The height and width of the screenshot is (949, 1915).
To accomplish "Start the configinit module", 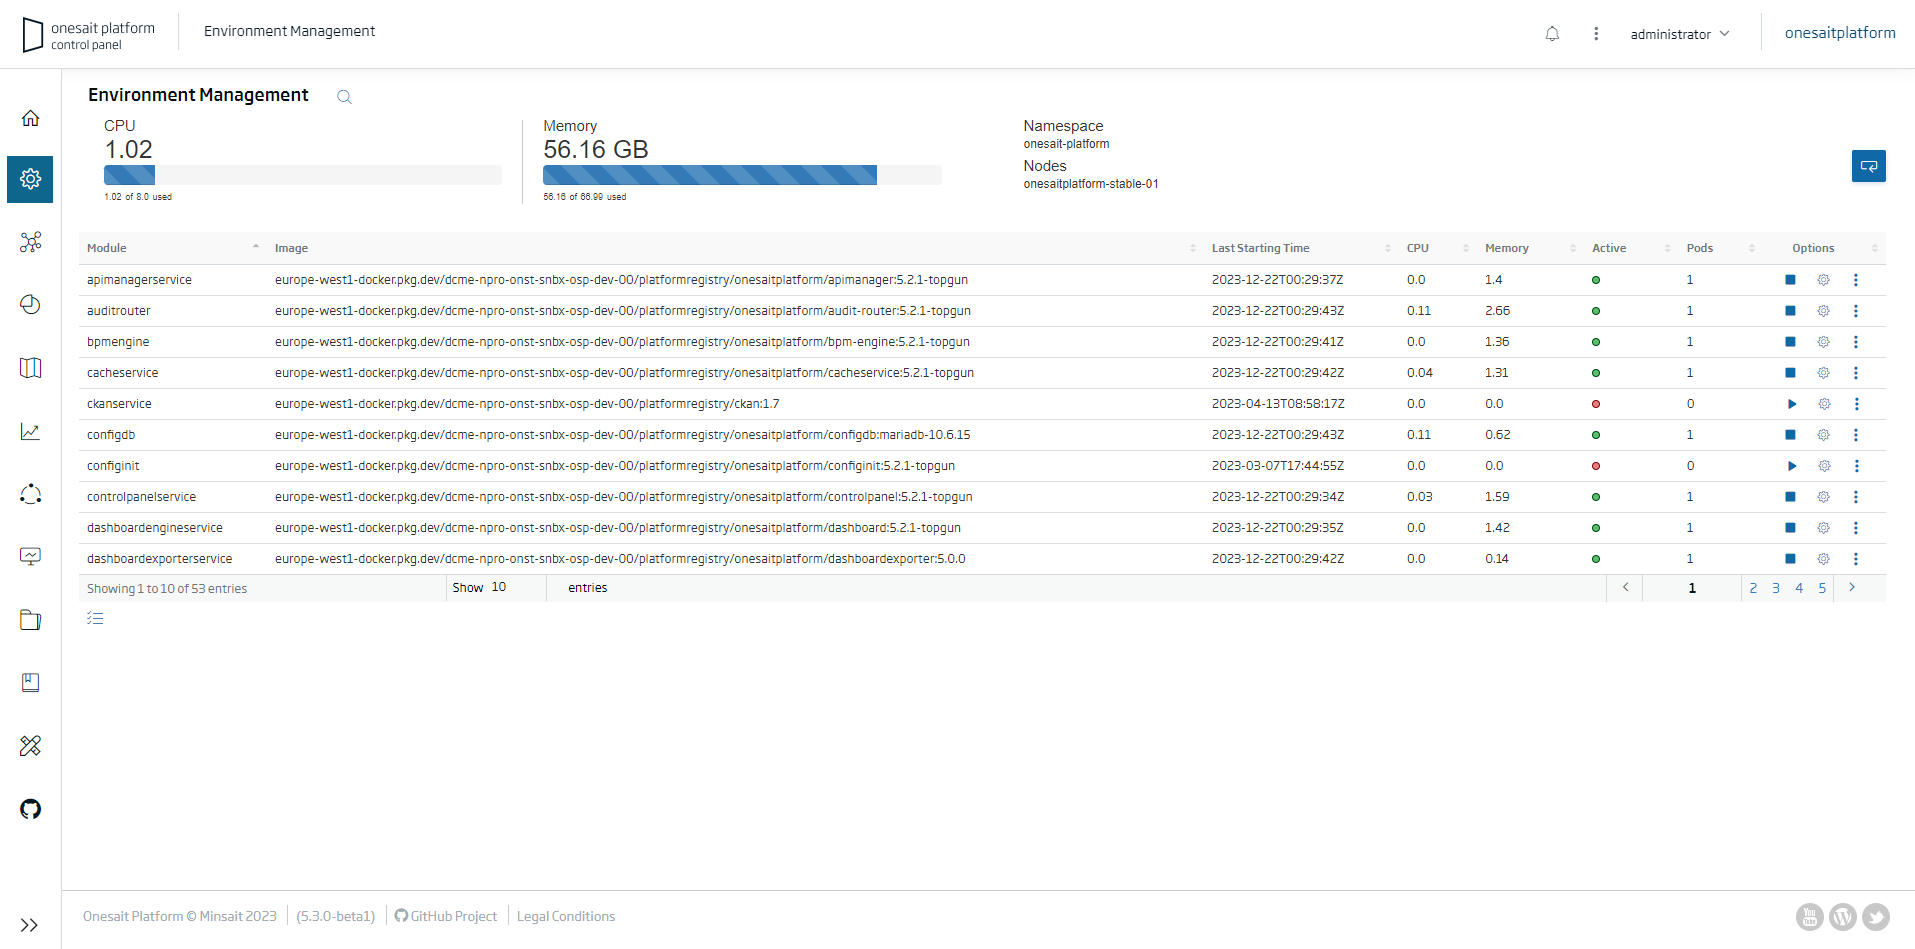I will [x=1791, y=466].
